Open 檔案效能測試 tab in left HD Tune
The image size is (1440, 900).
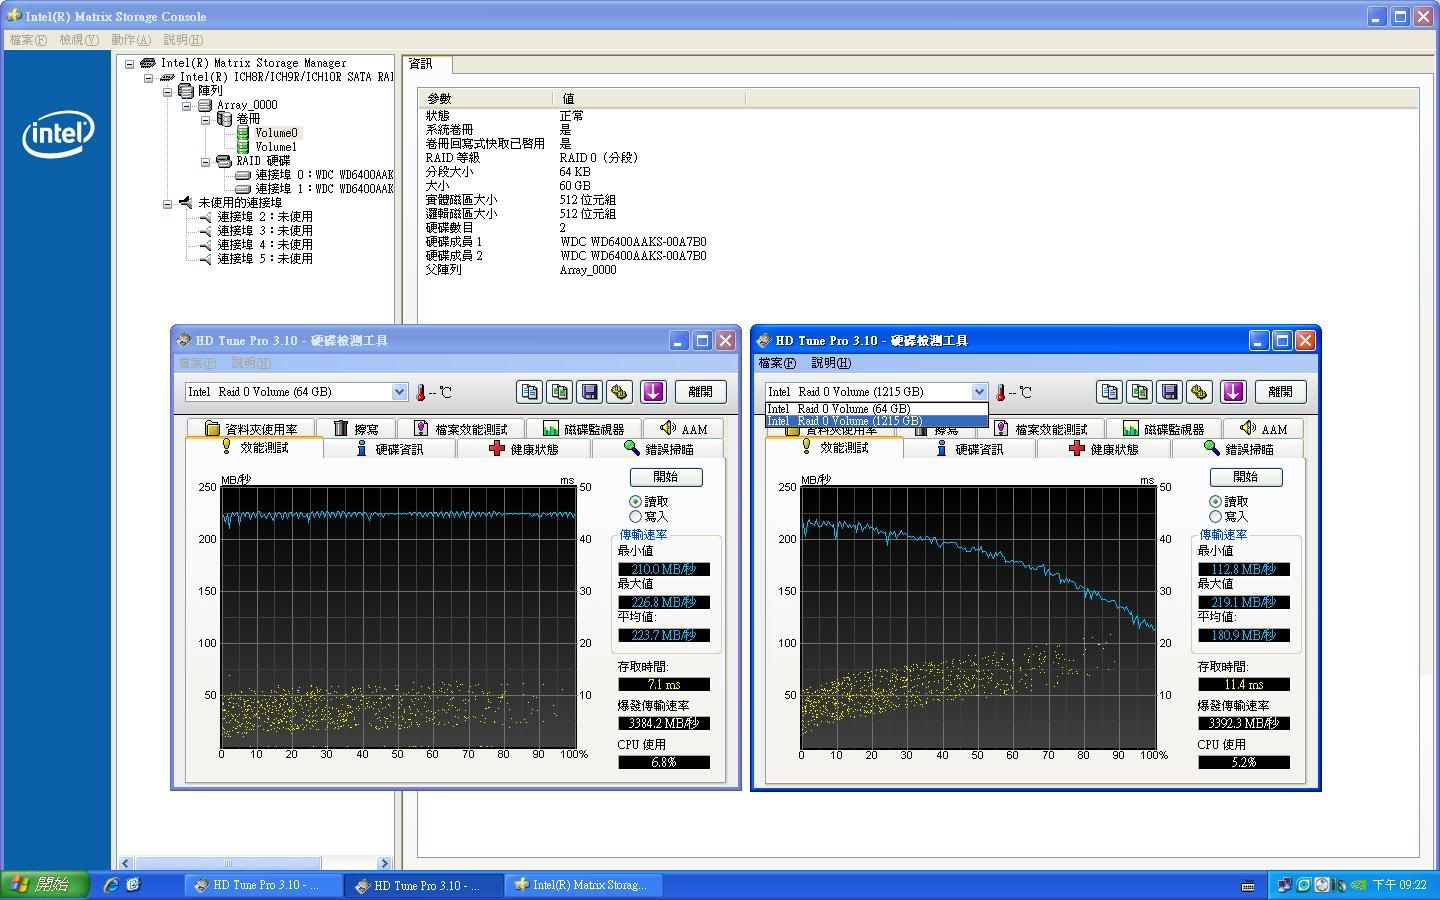[461, 429]
